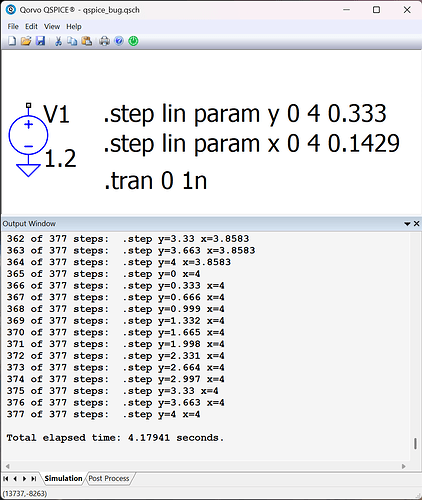Open help with the blue question icon
422x500 pixels.
(x=119, y=41)
